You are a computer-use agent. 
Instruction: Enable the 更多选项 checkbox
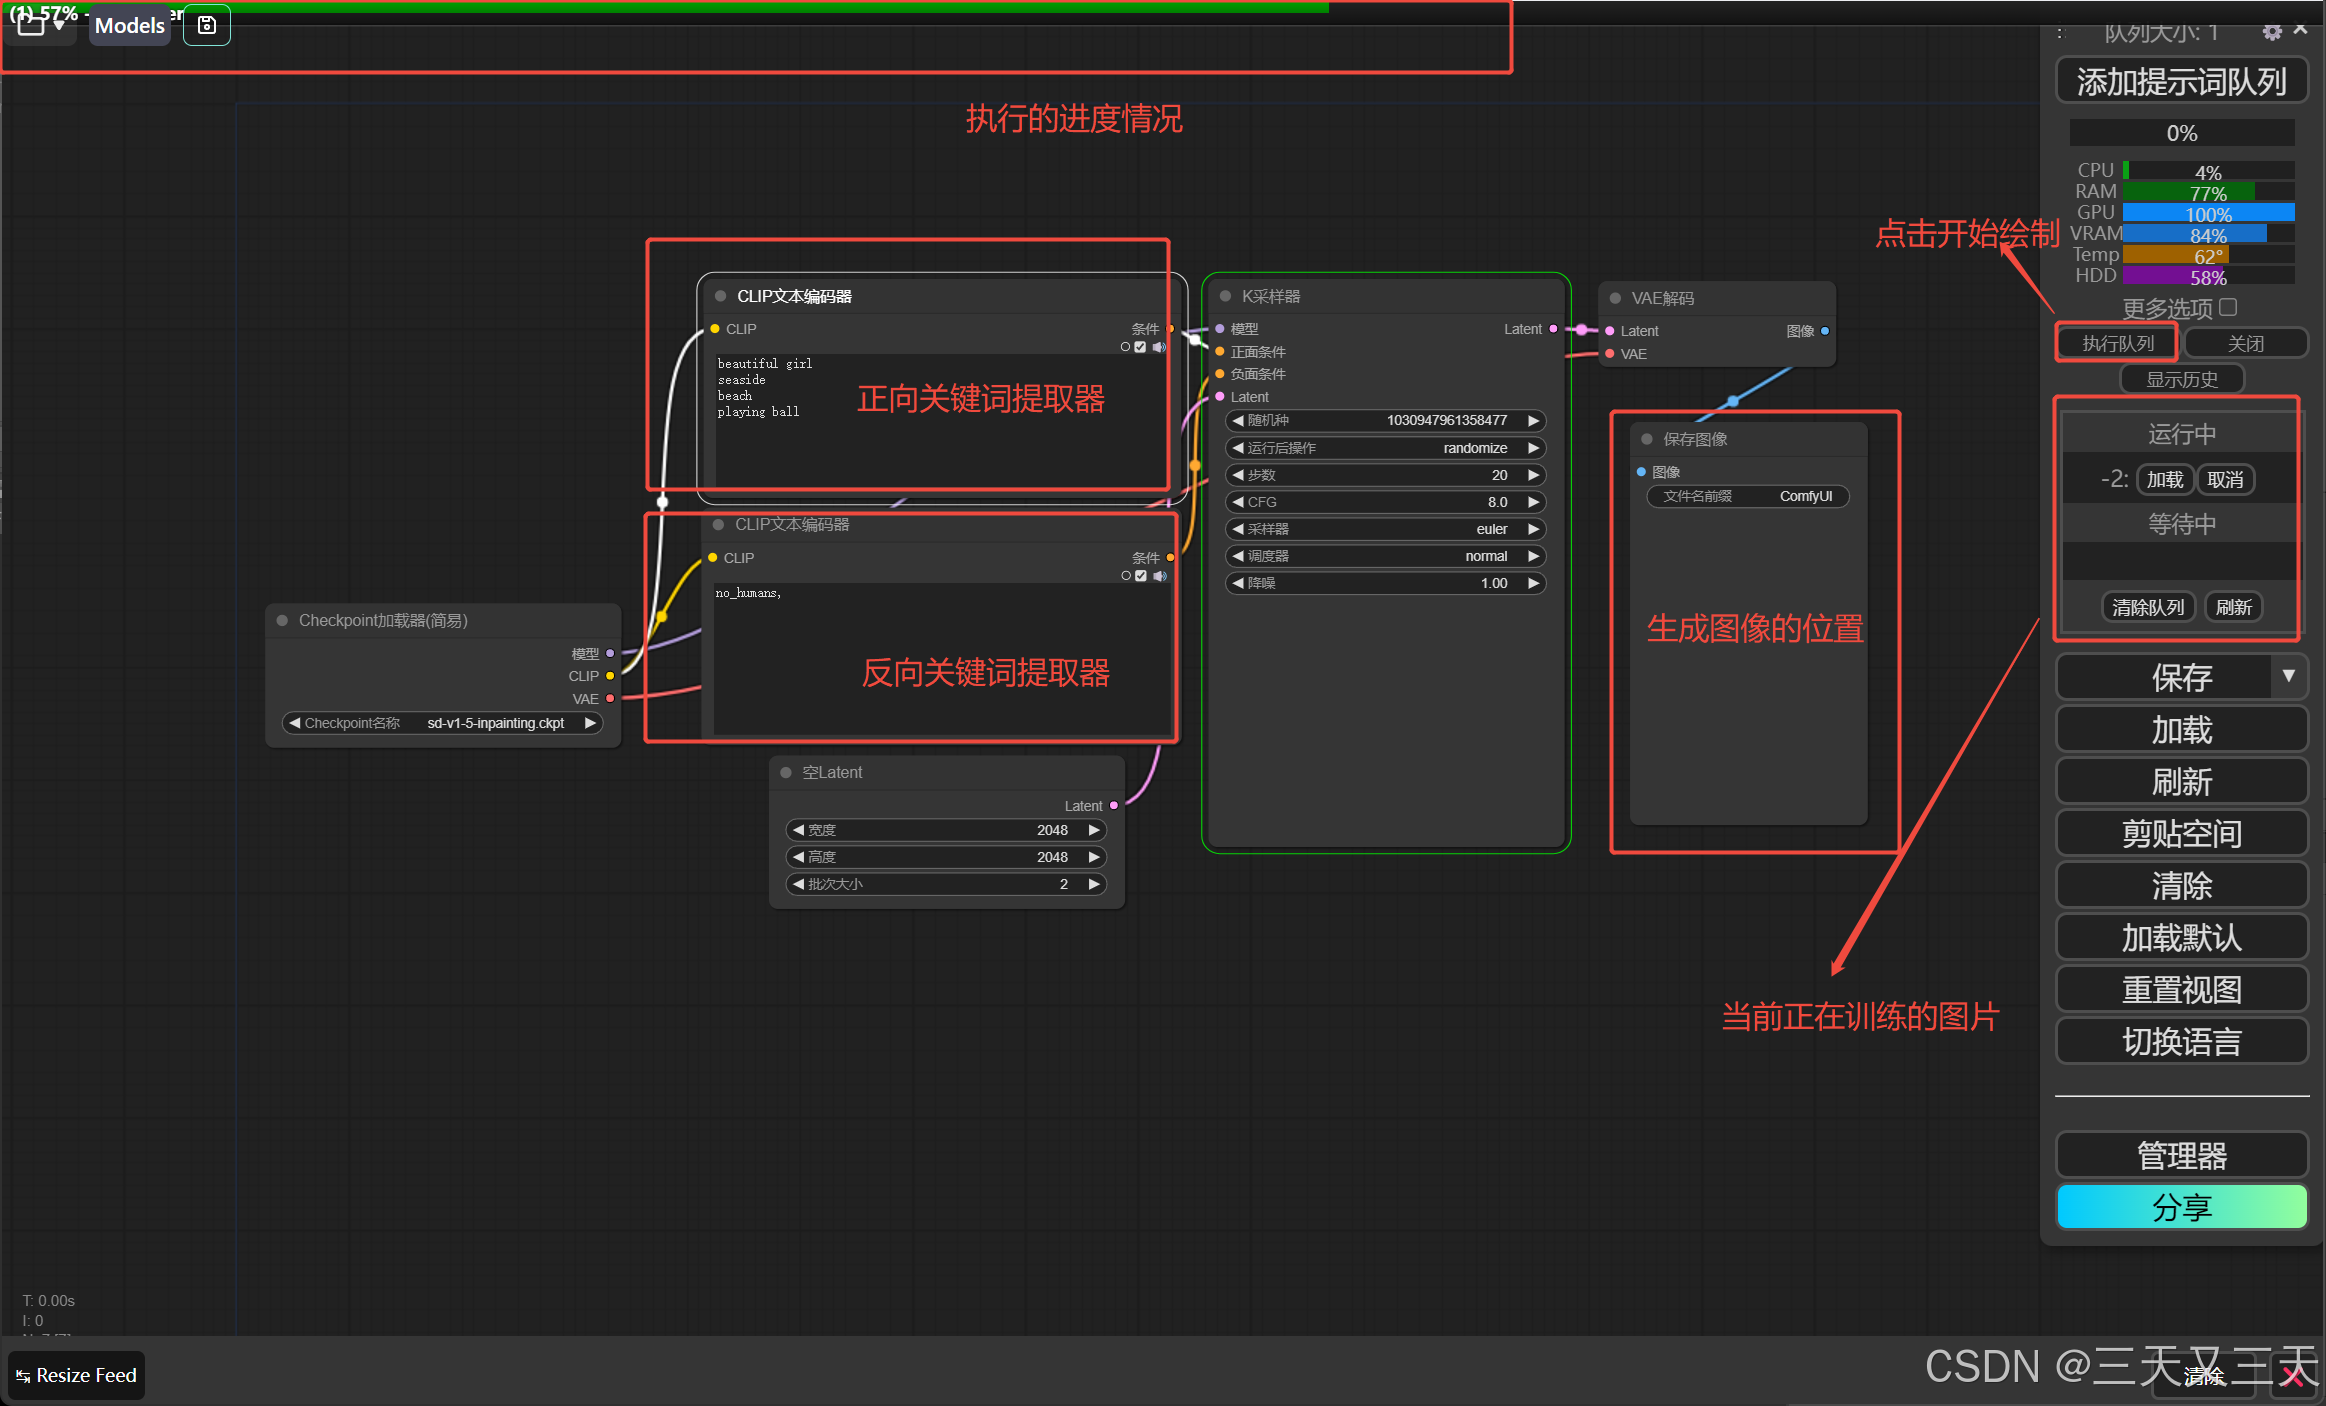(x=2228, y=307)
